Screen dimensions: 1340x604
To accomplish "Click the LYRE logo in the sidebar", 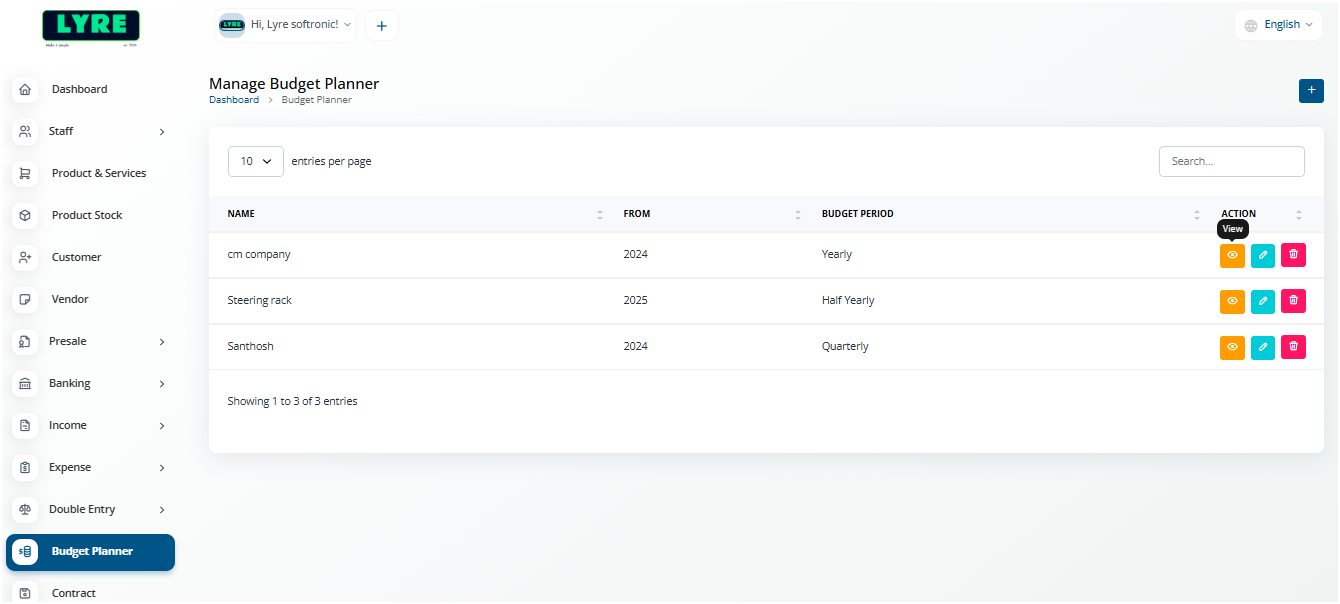I will coord(91,27).
